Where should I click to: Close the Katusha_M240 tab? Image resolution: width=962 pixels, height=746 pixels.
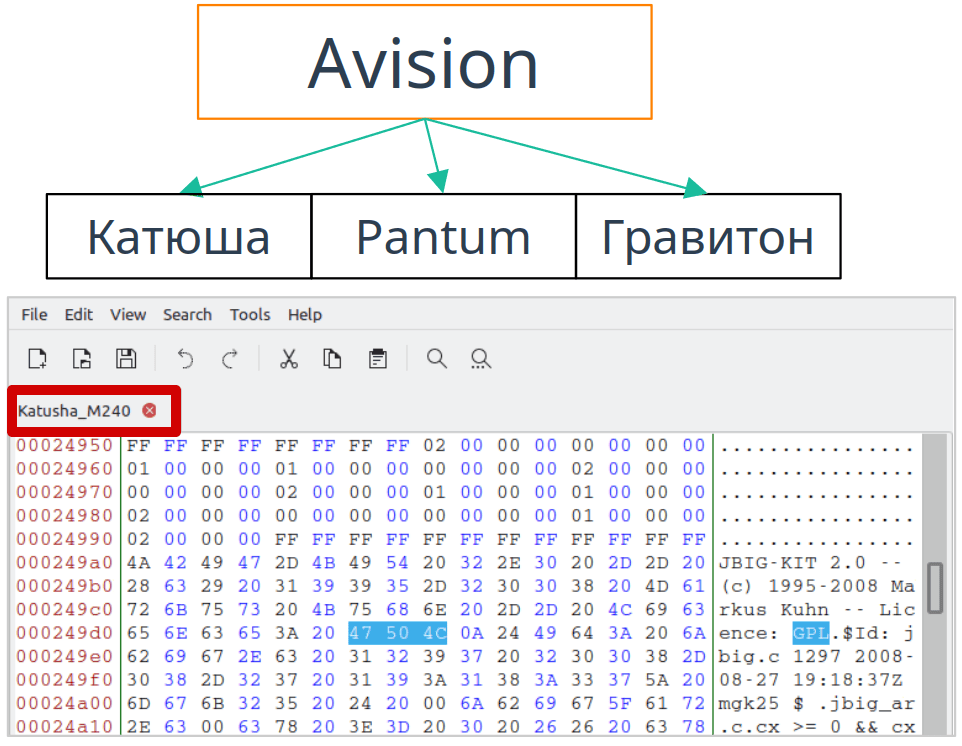click(x=149, y=409)
